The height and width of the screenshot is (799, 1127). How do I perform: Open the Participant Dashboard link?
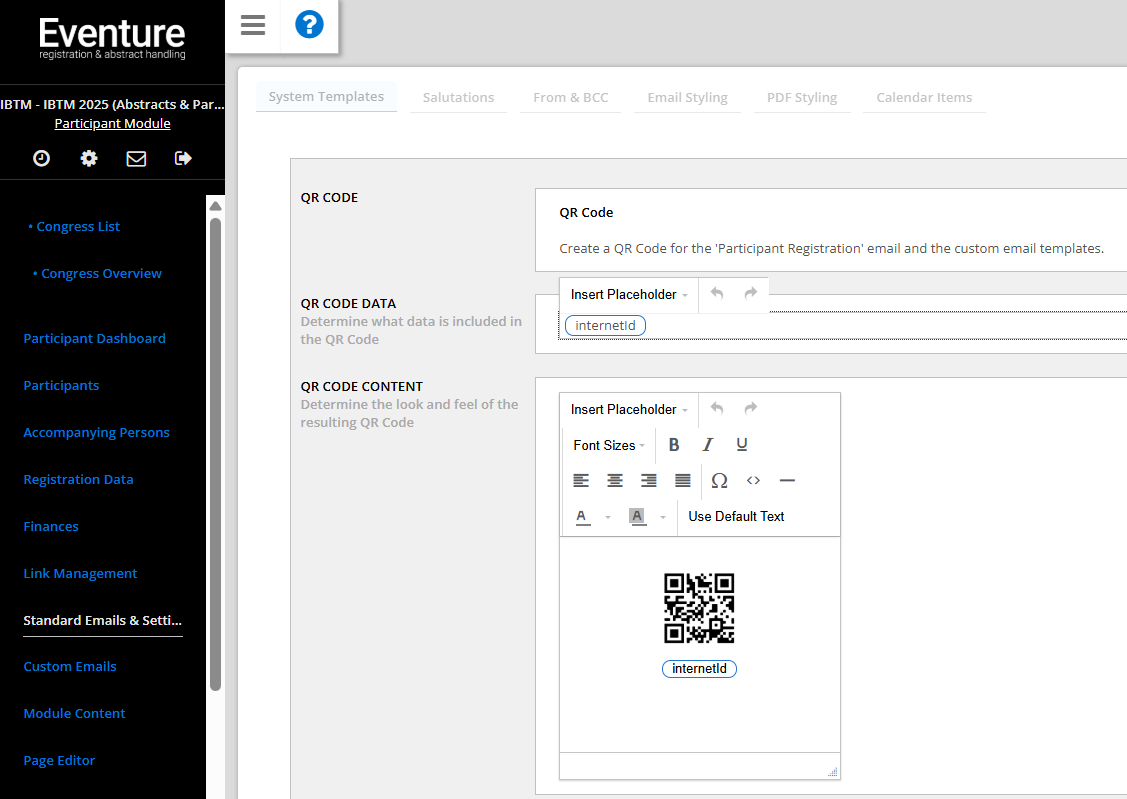click(94, 338)
